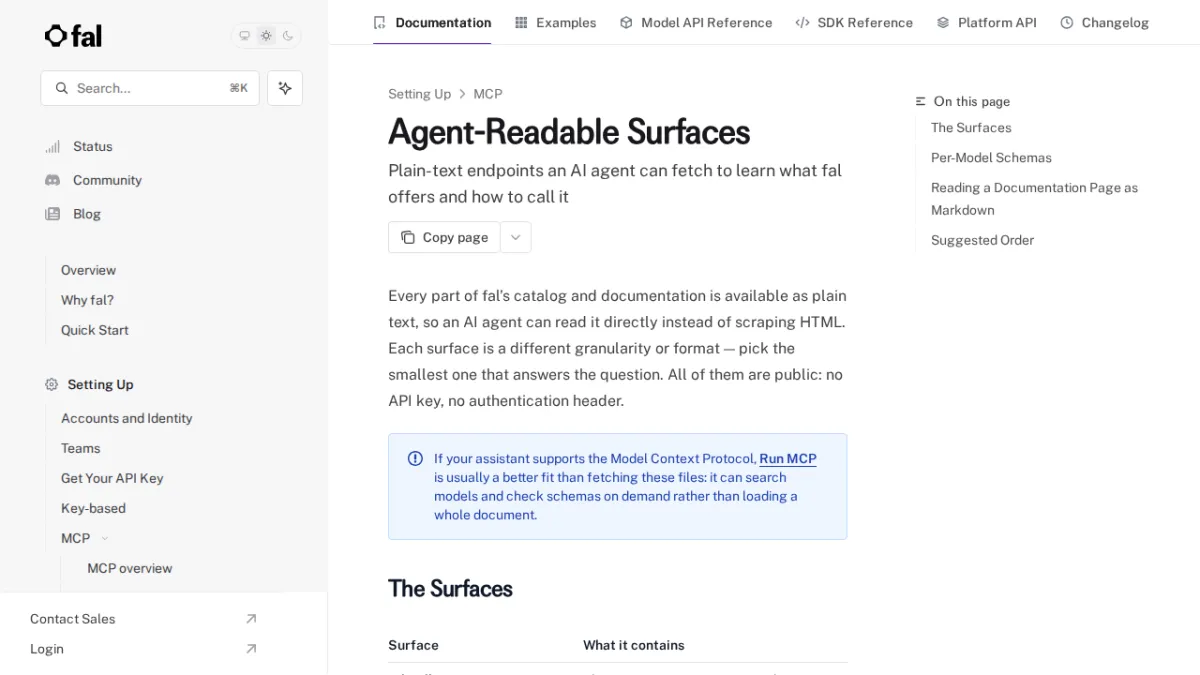
Task: Click the Platform API layers icon
Action: click(943, 22)
